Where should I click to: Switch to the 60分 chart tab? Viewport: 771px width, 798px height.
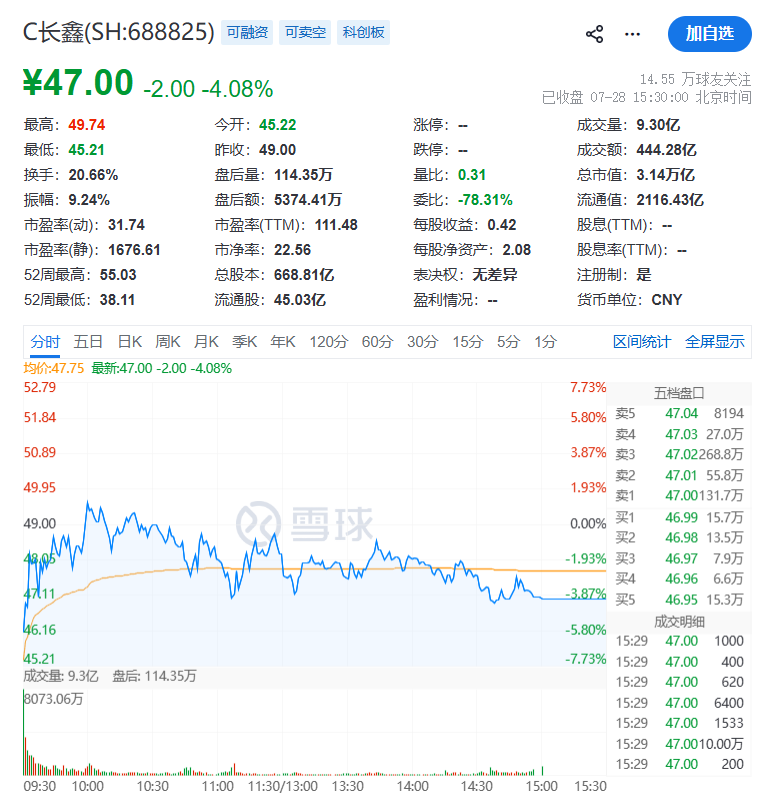(377, 341)
